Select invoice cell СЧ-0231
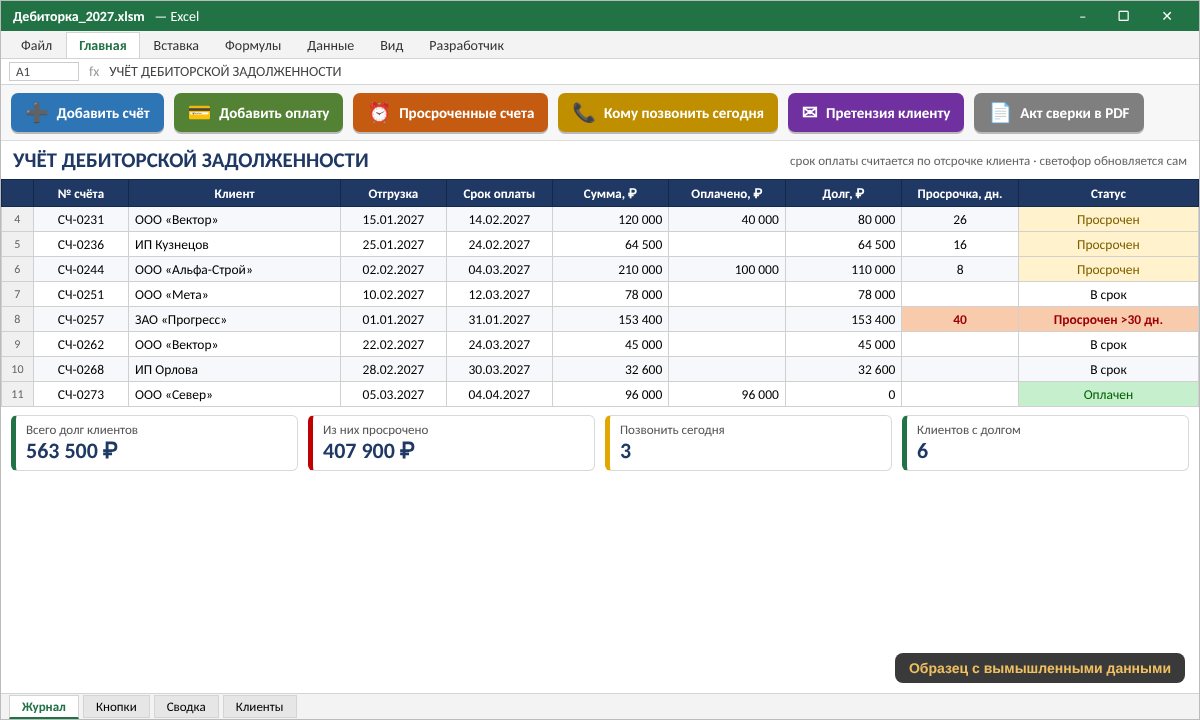 [81, 220]
